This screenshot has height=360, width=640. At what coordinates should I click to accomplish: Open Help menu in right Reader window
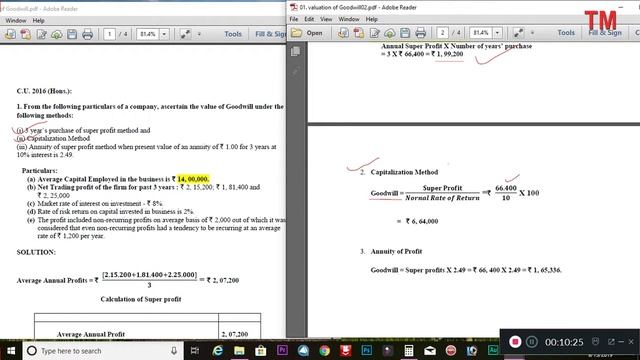click(x=371, y=19)
